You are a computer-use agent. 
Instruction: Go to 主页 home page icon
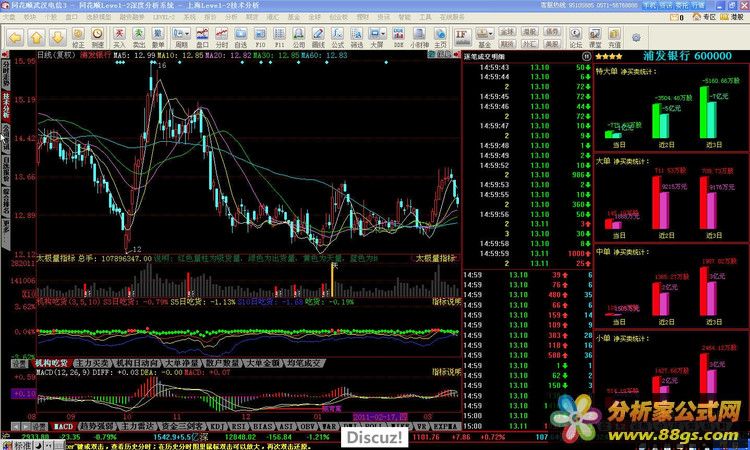pos(440,37)
